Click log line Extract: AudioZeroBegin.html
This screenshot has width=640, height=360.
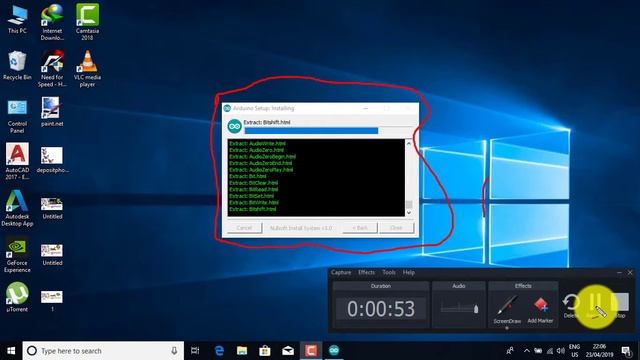(262, 156)
